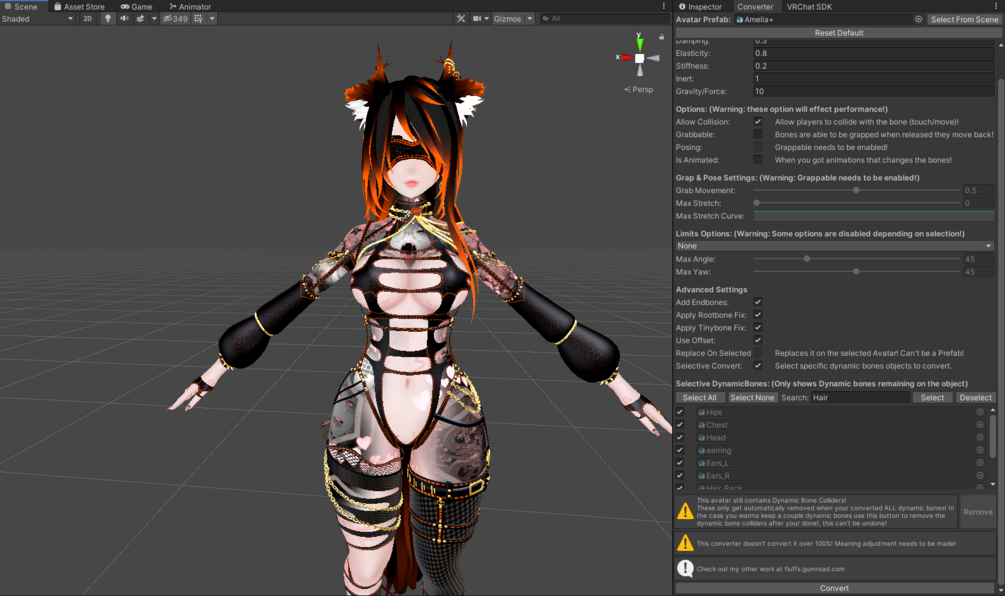
Task: Open component editor tools wrench icon
Action: [461, 19]
